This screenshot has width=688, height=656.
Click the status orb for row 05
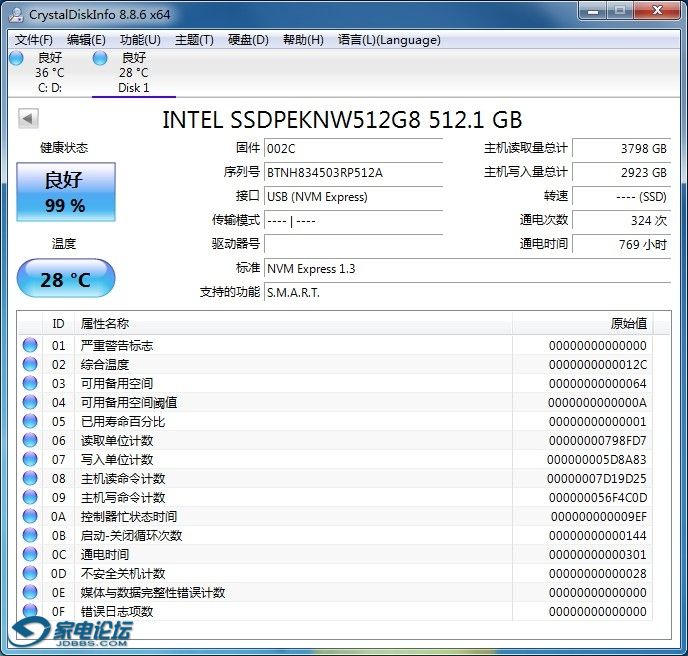[x=30, y=421]
